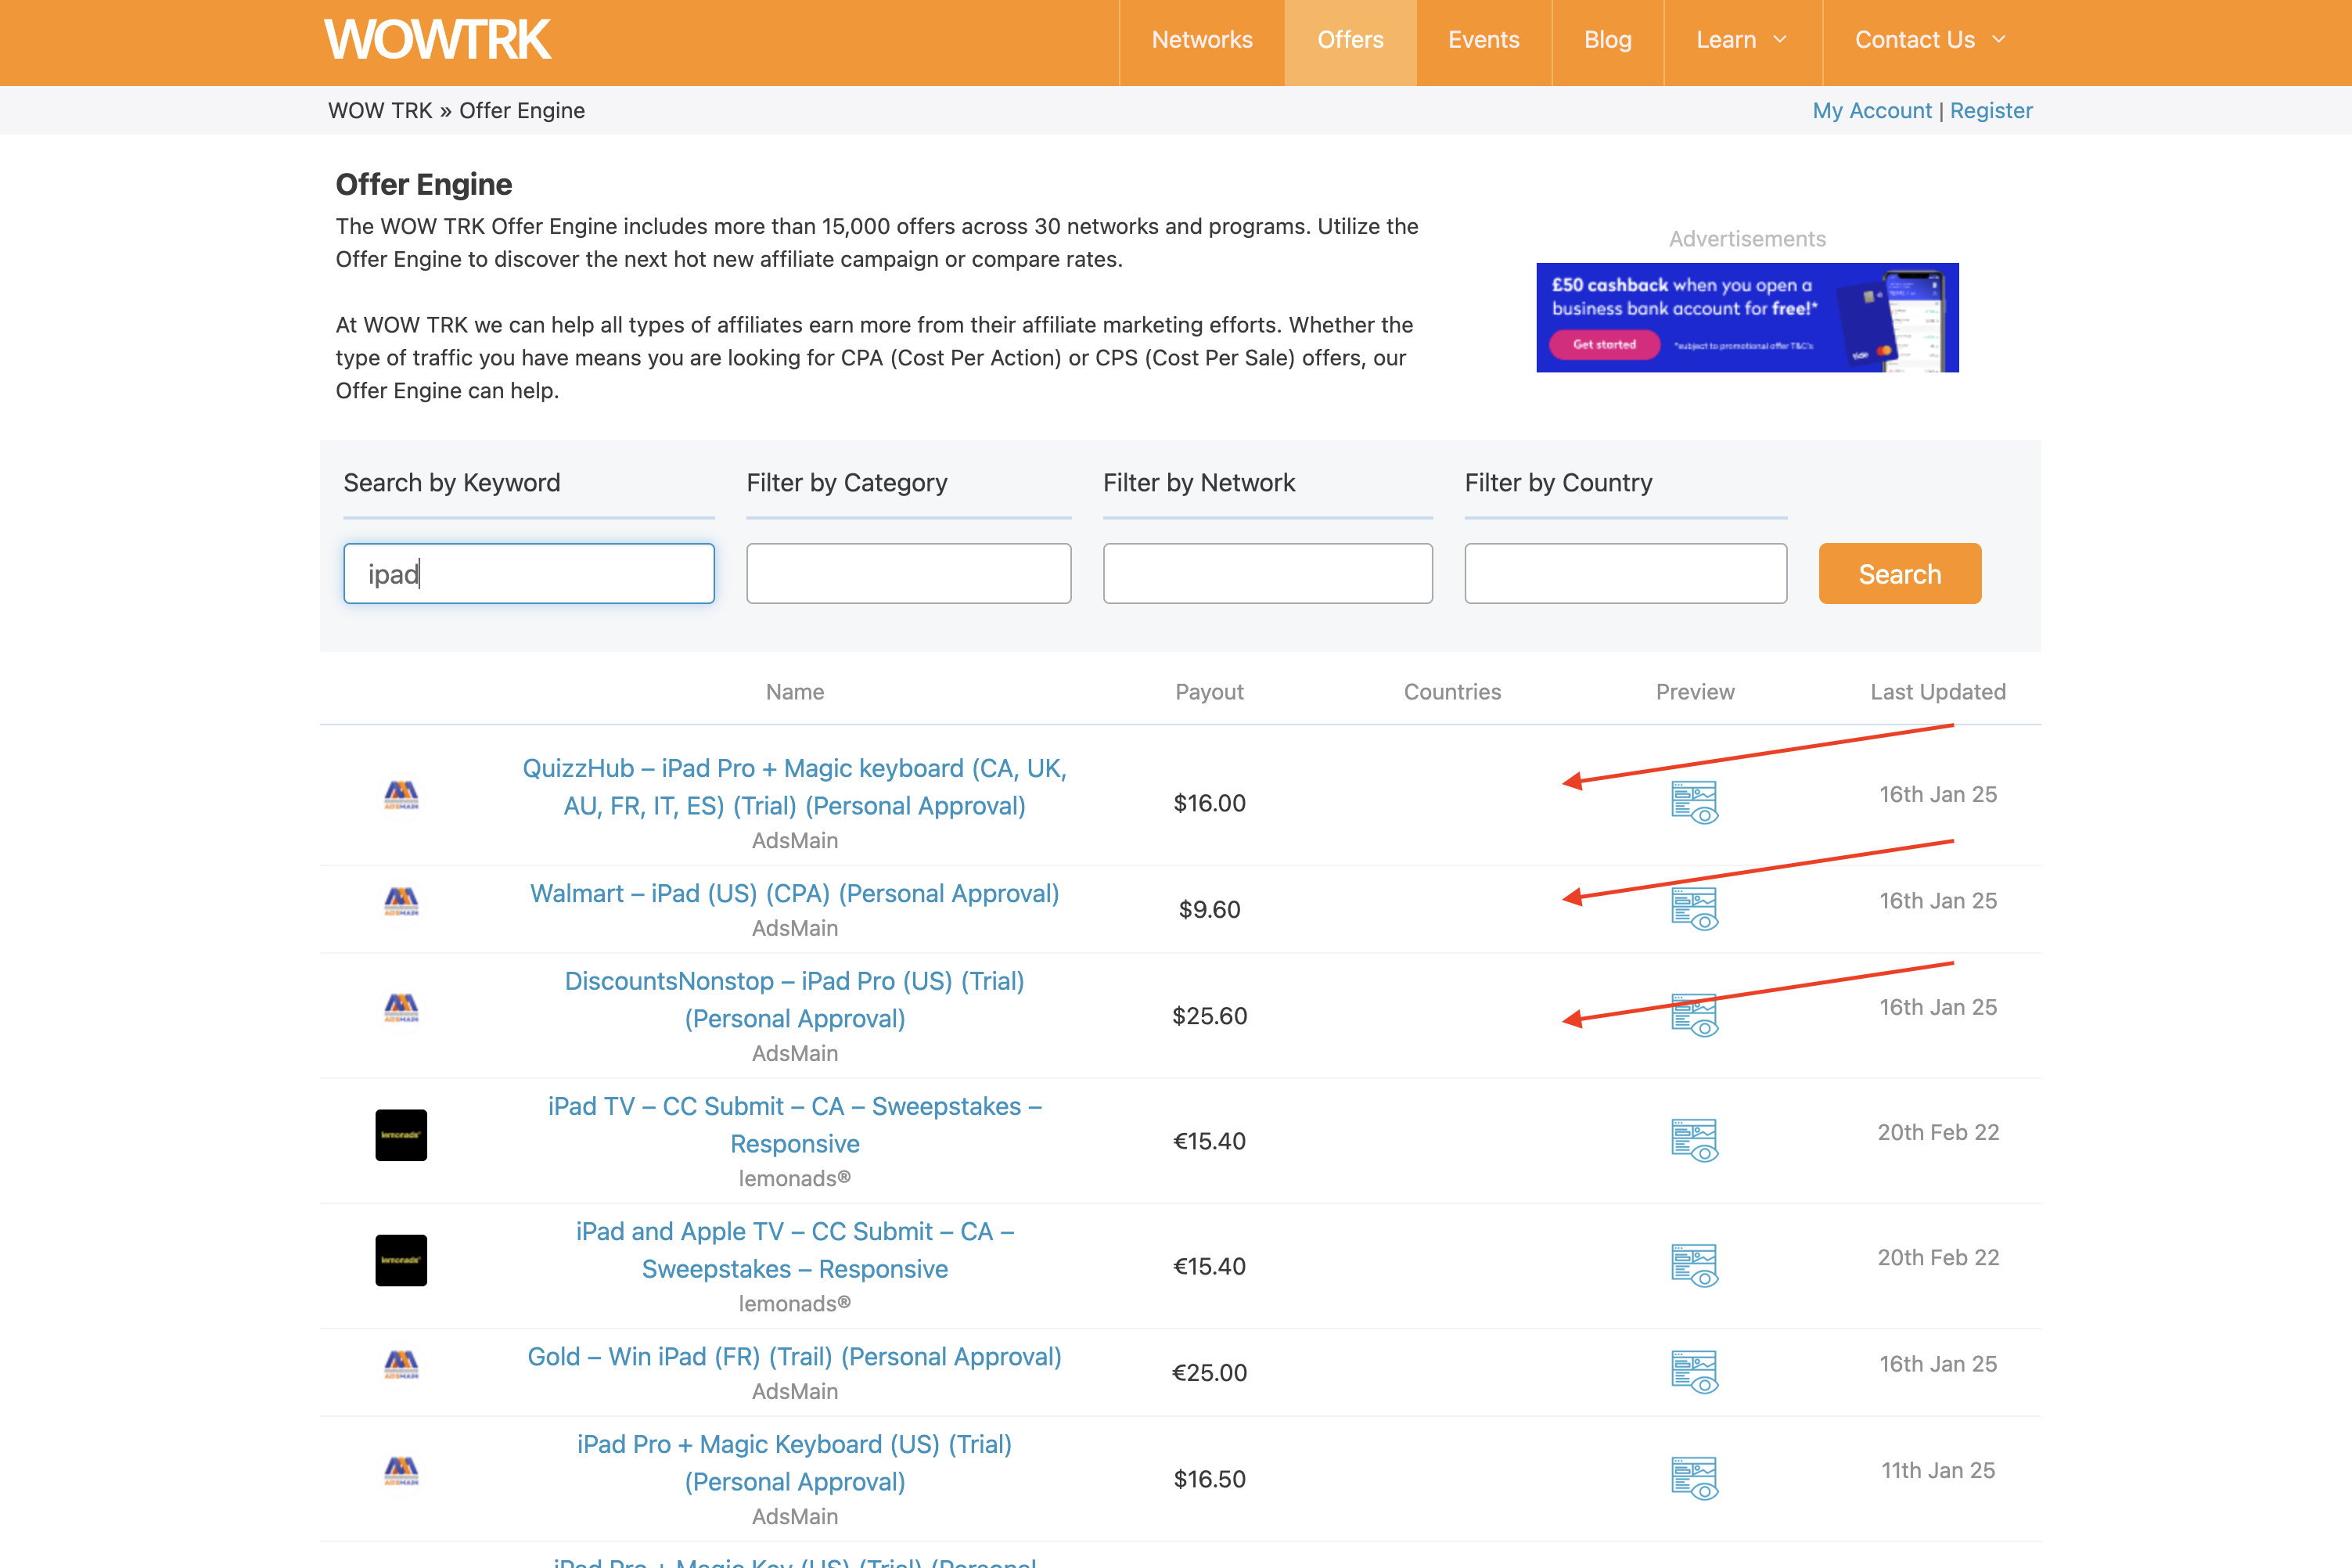
Task: Open preview for Gold Win iPad offer
Action: 1694,1372
